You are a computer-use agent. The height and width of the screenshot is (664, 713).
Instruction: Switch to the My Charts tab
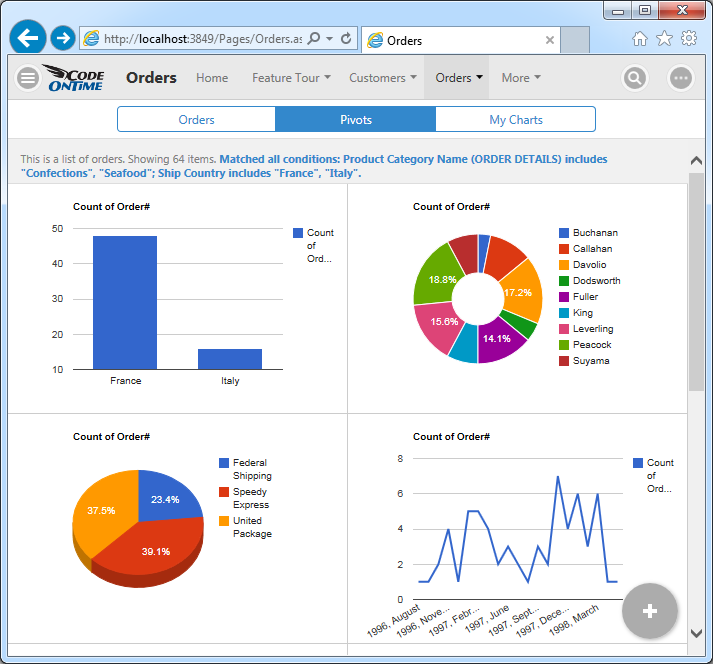pos(515,120)
